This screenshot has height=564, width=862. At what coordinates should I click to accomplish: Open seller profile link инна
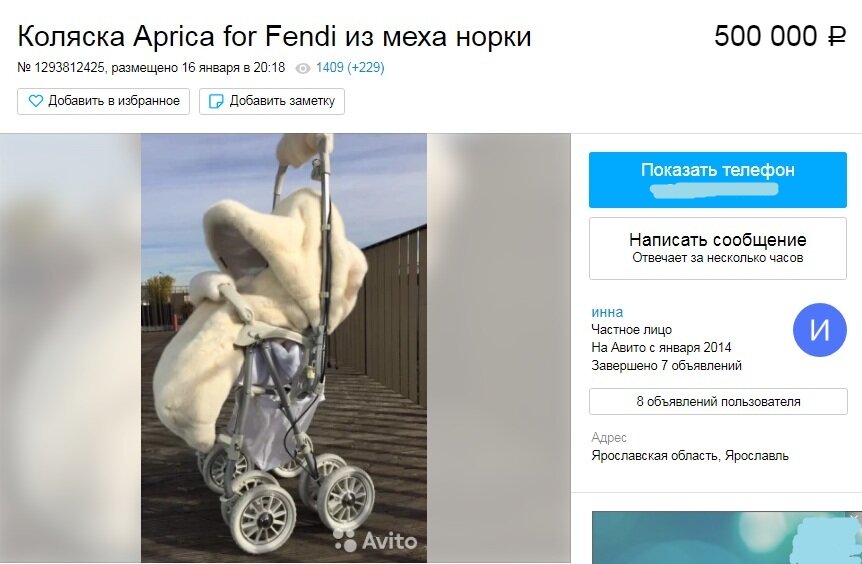607,312
